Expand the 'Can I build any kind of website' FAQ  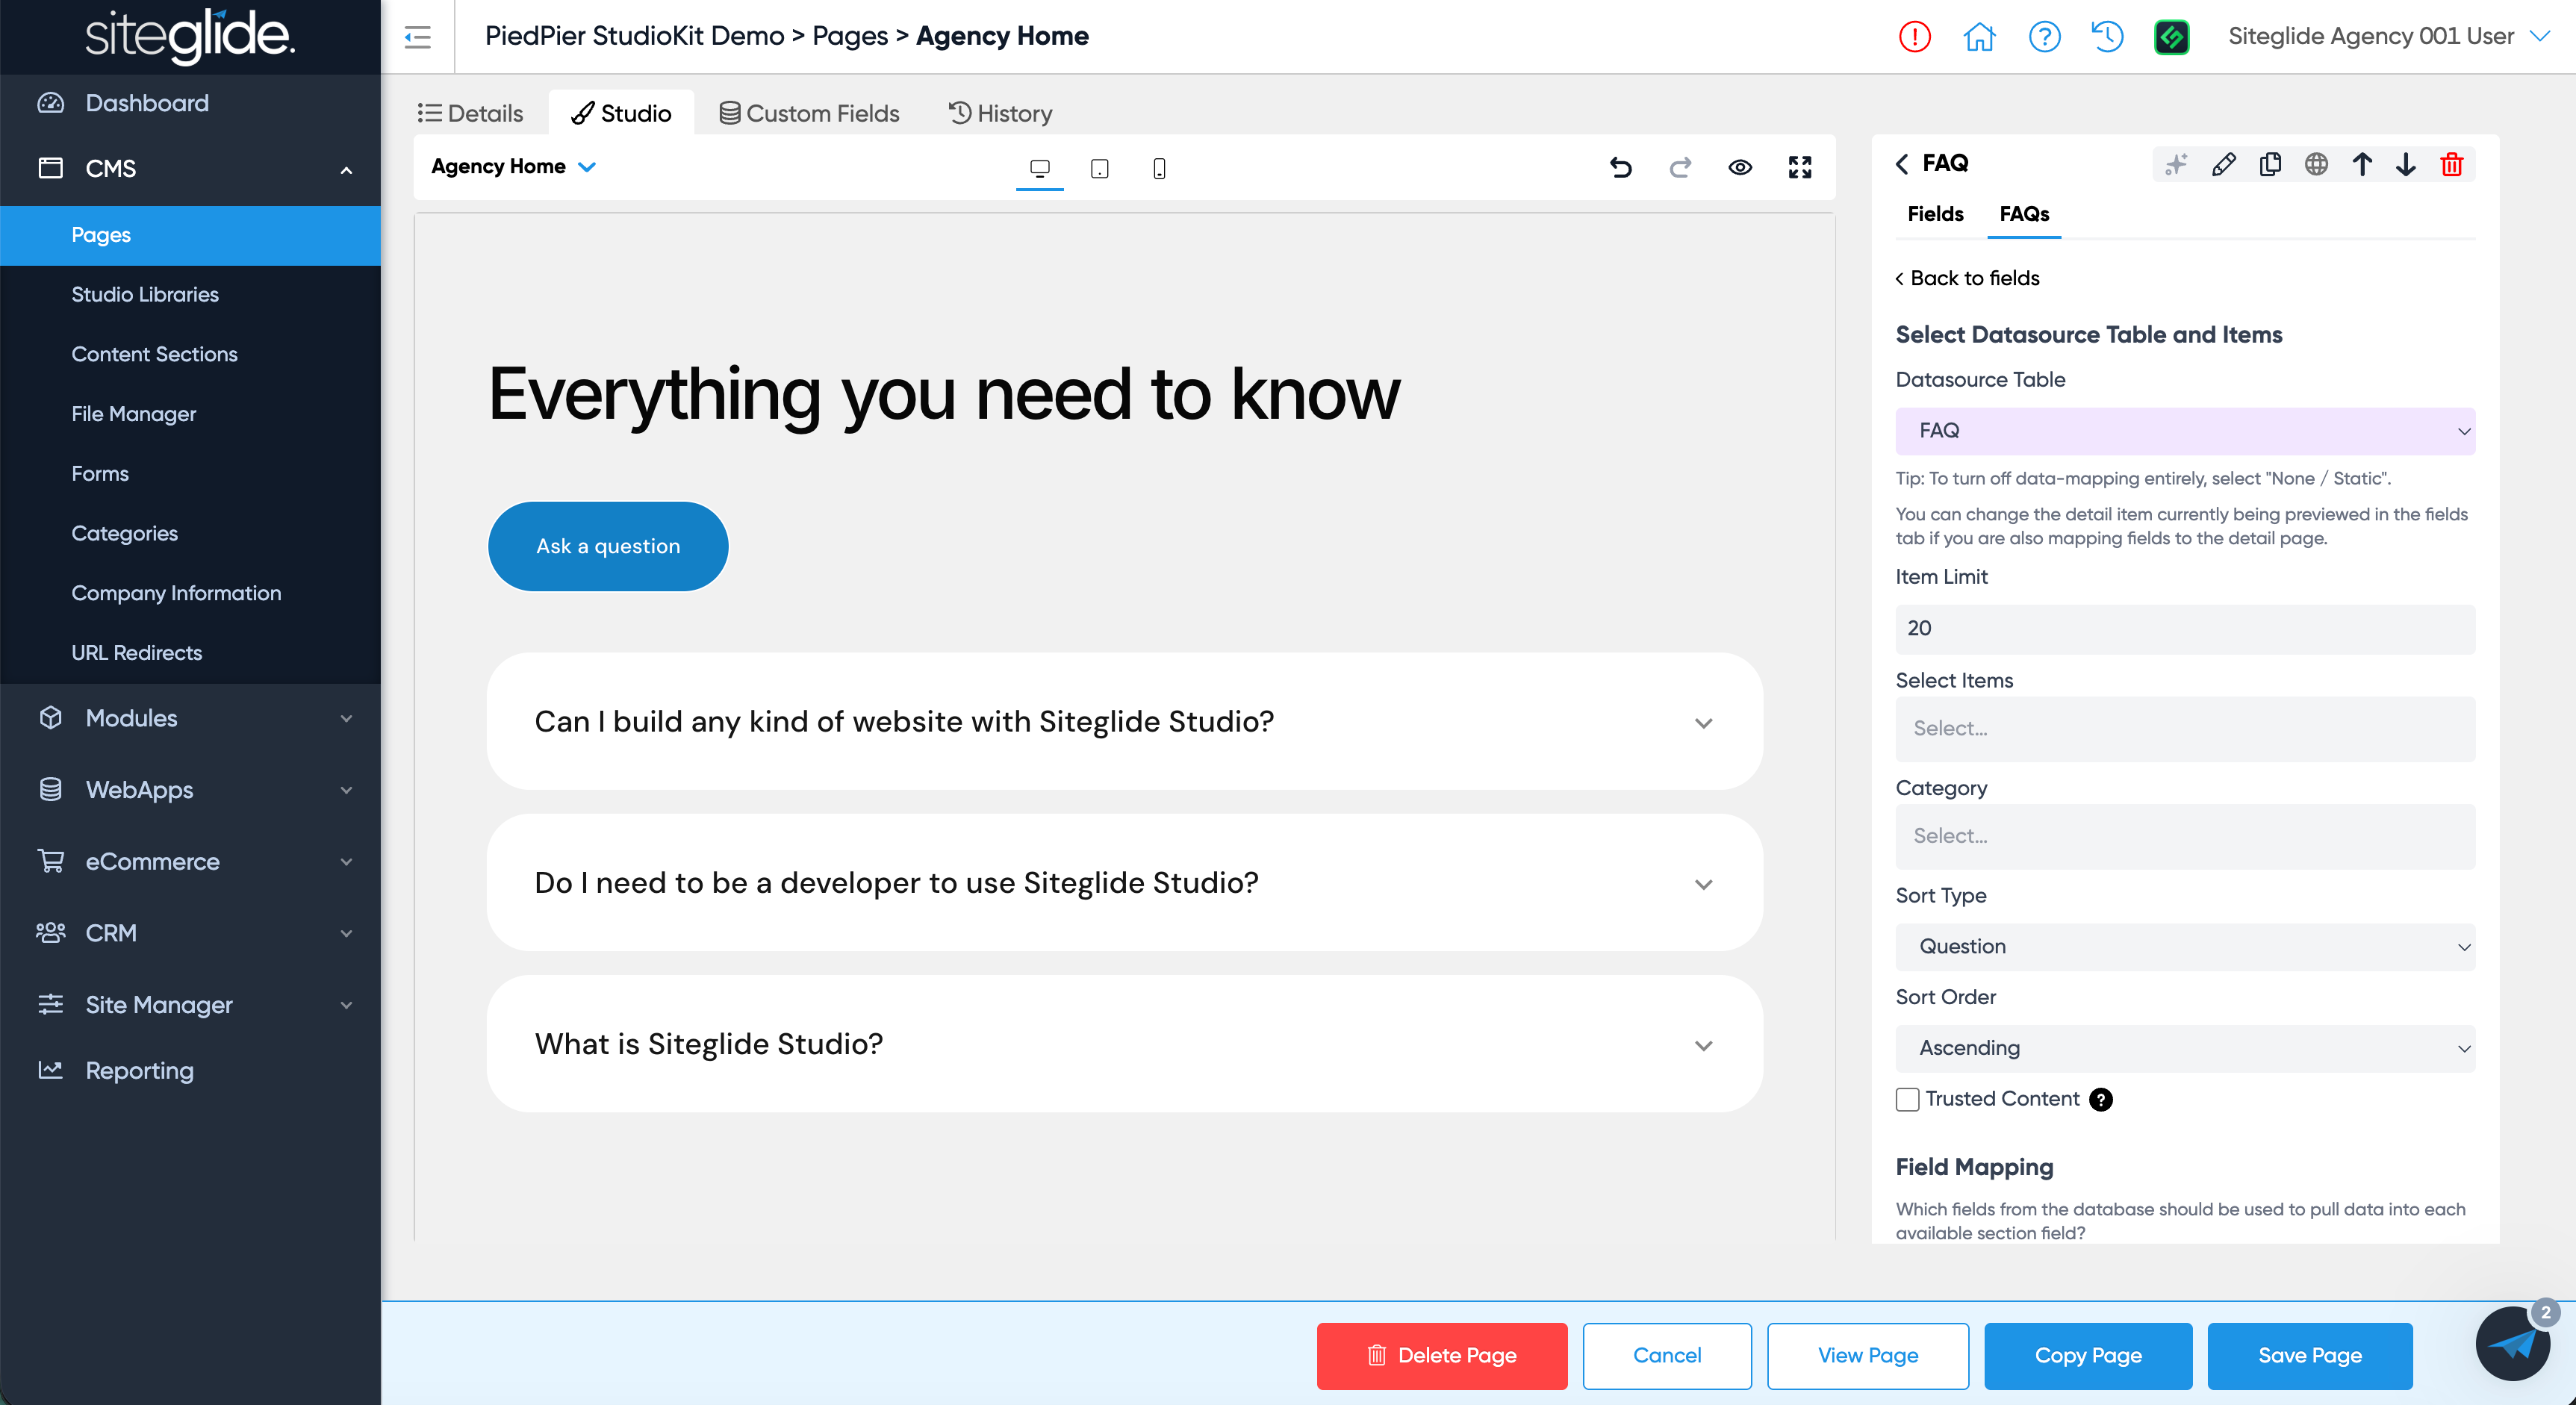click(1124, 721)
